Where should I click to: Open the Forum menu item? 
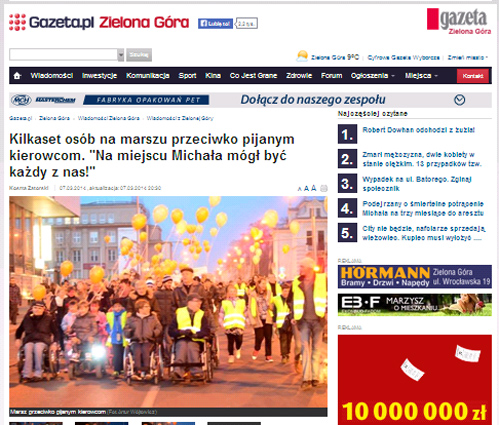[331, 76]
